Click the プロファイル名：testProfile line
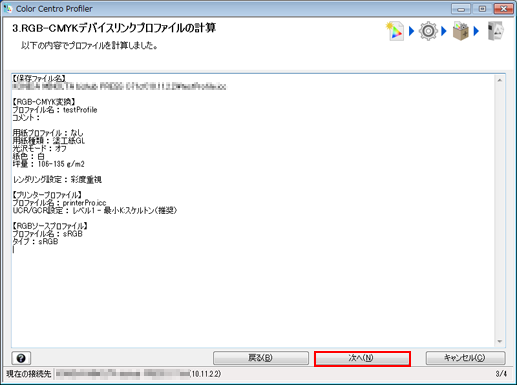The image size is (517, 385). point(55,110)
